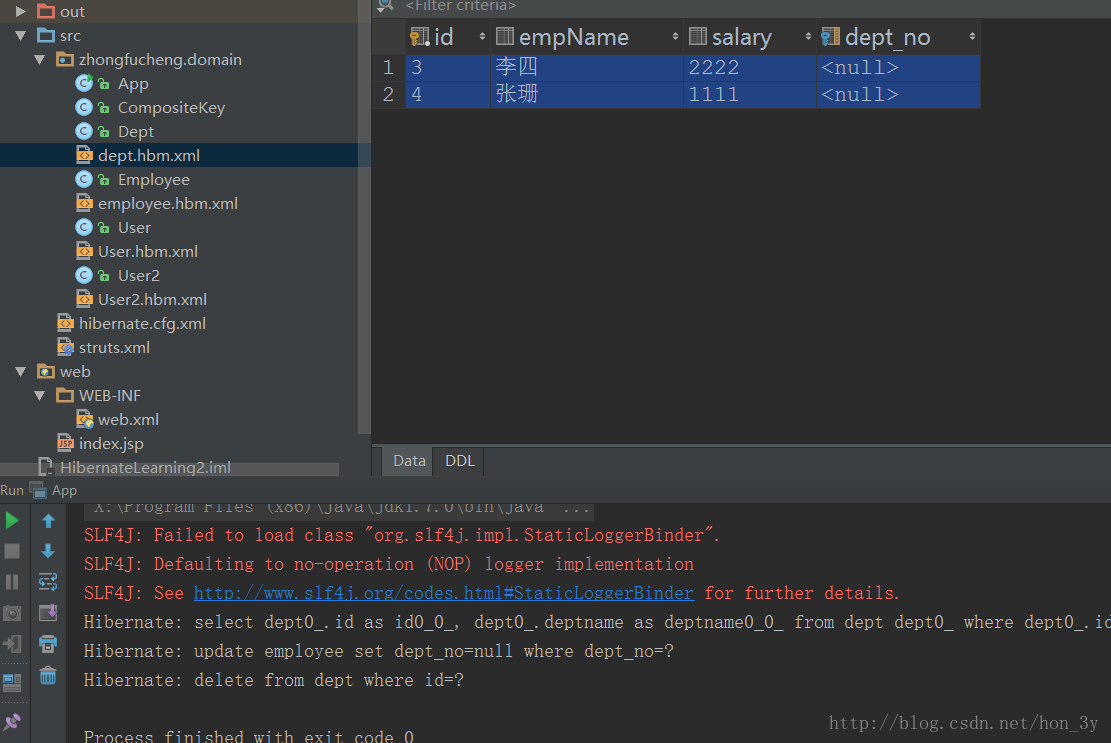Image resolution: width=1111 pixels, height=743 pixels.
Task: Click the filter criteria search icon
Action: (x=385, y=6)
